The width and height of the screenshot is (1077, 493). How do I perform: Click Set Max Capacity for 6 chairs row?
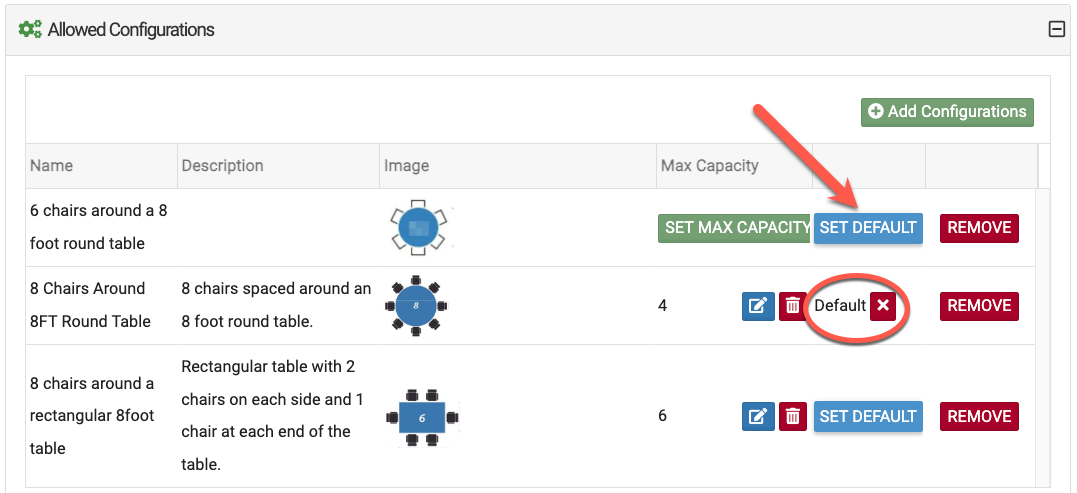tap(735, 228)
